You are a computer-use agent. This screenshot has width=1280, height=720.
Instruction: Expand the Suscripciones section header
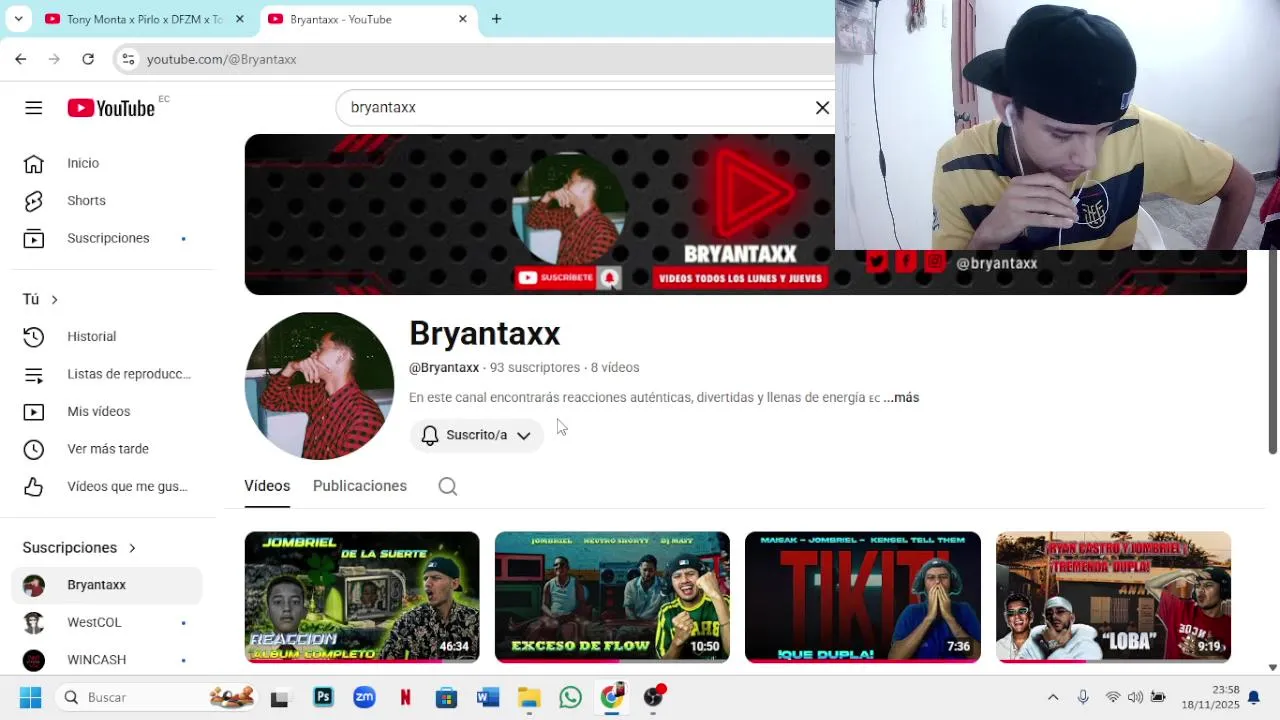pyautogui.click(x=80, y=548)
